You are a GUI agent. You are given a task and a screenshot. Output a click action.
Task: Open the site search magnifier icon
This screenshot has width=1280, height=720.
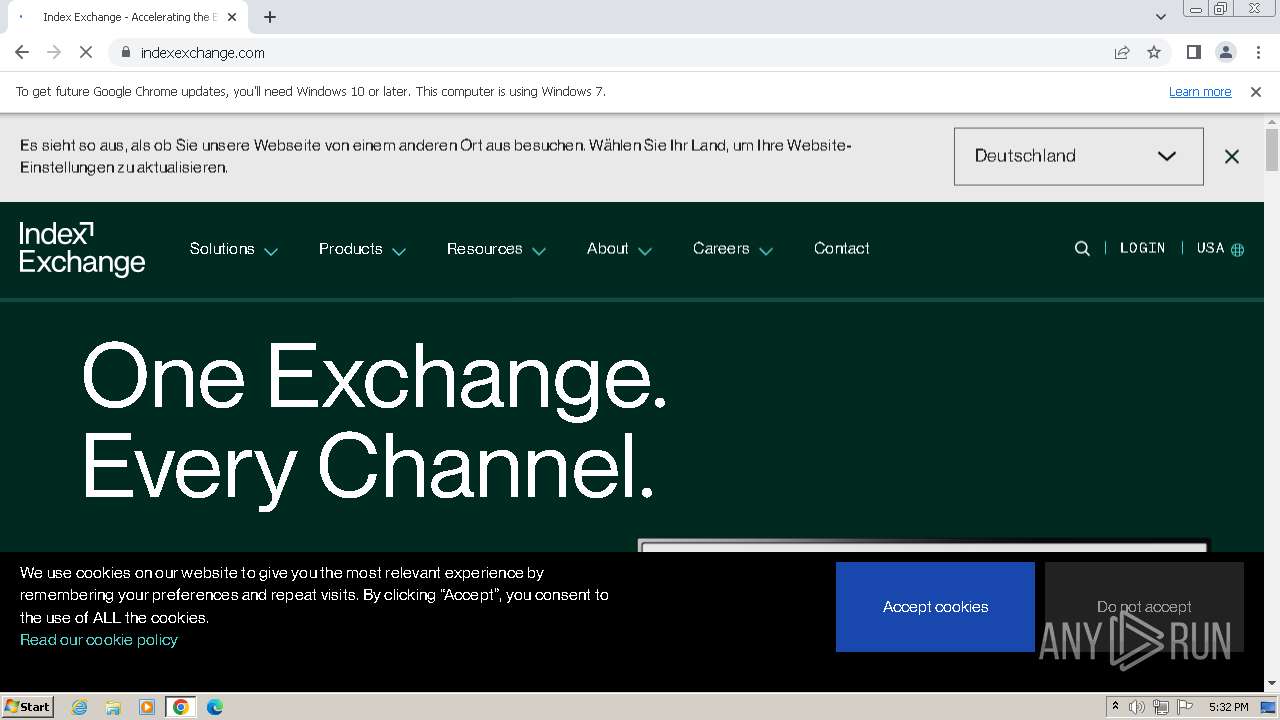pyautogui.click(x=1082, y=249)
